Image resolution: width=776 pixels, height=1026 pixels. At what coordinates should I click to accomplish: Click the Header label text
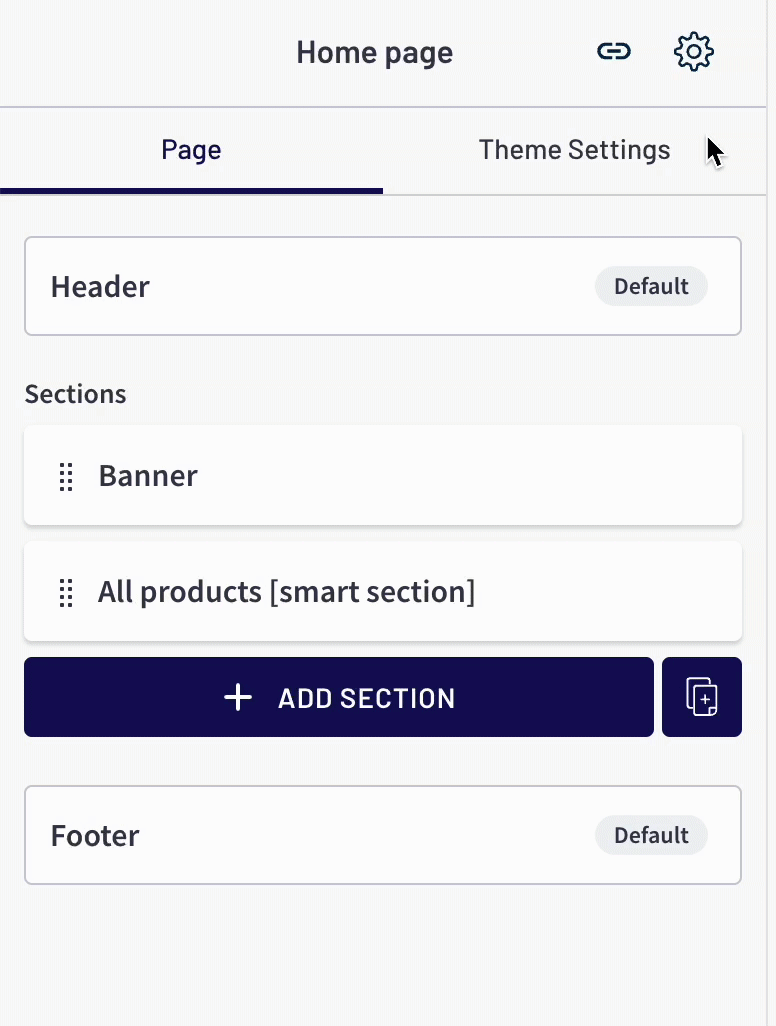100,287
